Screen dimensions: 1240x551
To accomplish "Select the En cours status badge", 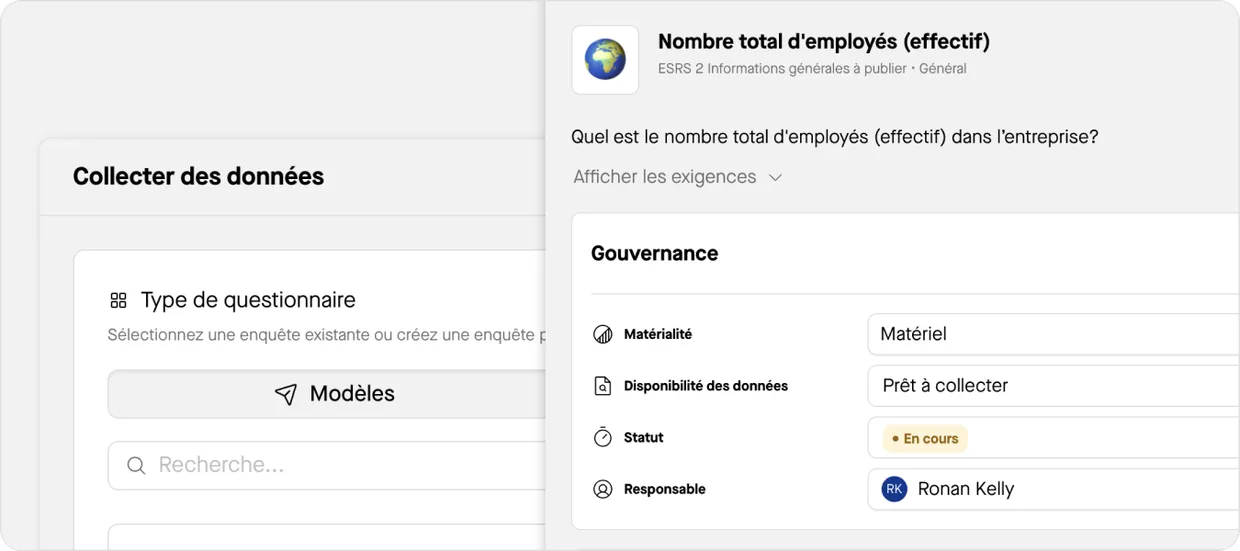I will click(x=925, y=438).
